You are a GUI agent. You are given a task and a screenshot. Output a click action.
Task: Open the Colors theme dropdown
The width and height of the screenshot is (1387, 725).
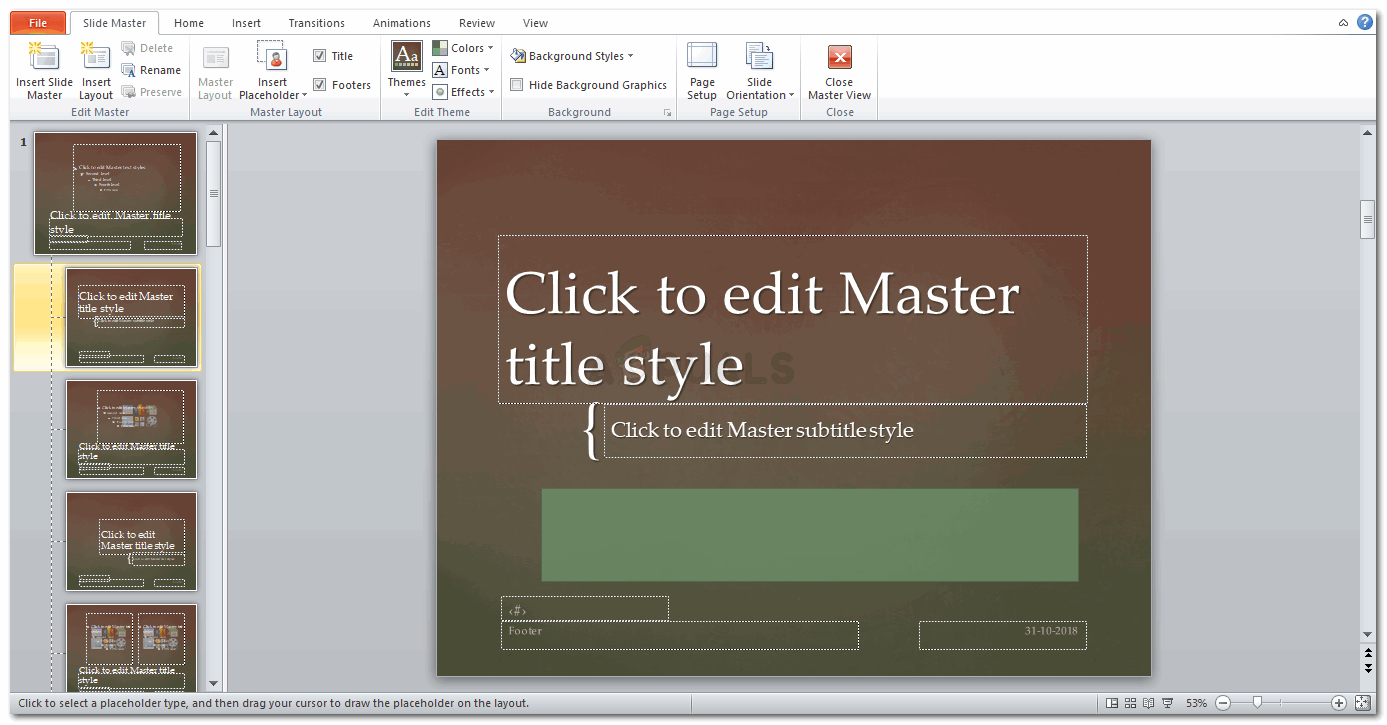pos(464,48)
